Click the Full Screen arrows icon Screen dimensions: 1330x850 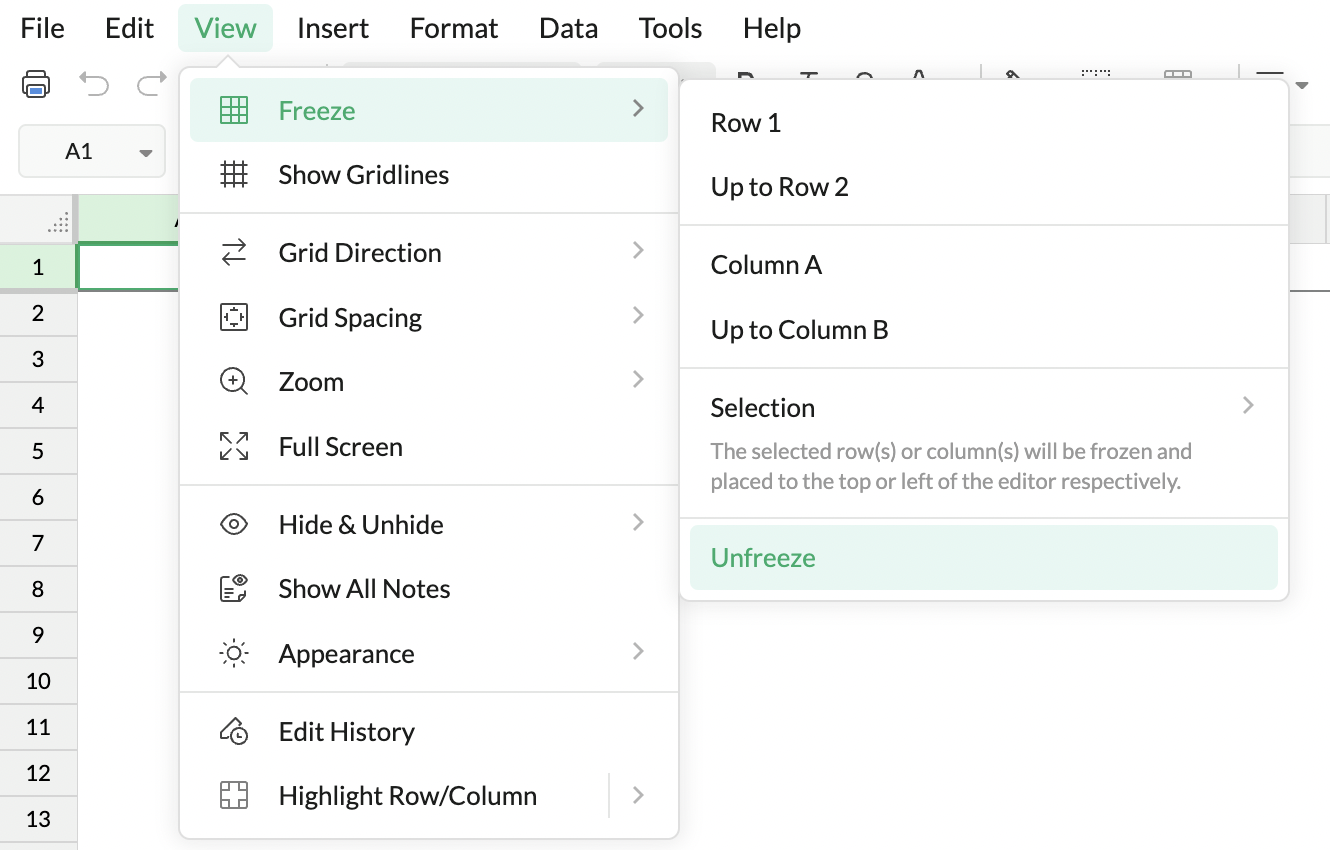tap(234, 446)
